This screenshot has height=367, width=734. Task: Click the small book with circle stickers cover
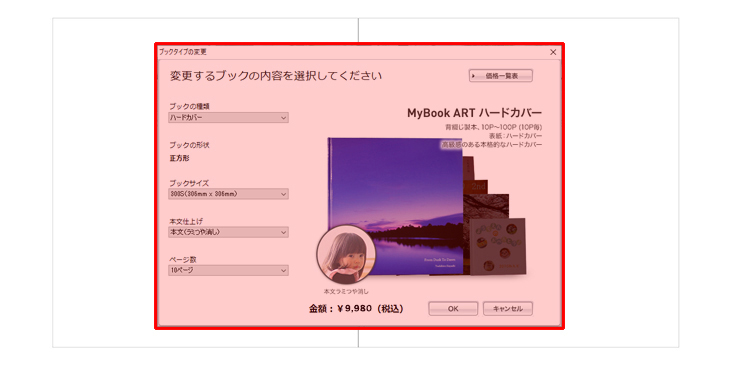tap(498, 246)
